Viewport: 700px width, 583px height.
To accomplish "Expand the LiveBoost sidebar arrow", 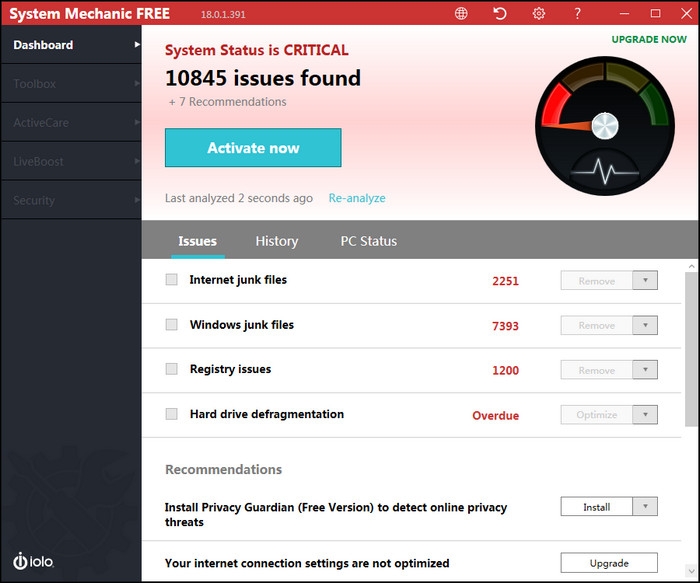I will click(x=137, y=161).
